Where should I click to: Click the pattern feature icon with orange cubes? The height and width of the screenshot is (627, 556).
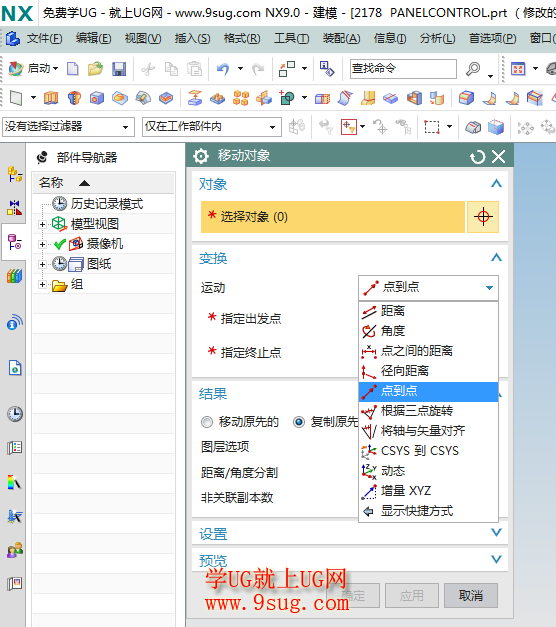tap(241, 98)
